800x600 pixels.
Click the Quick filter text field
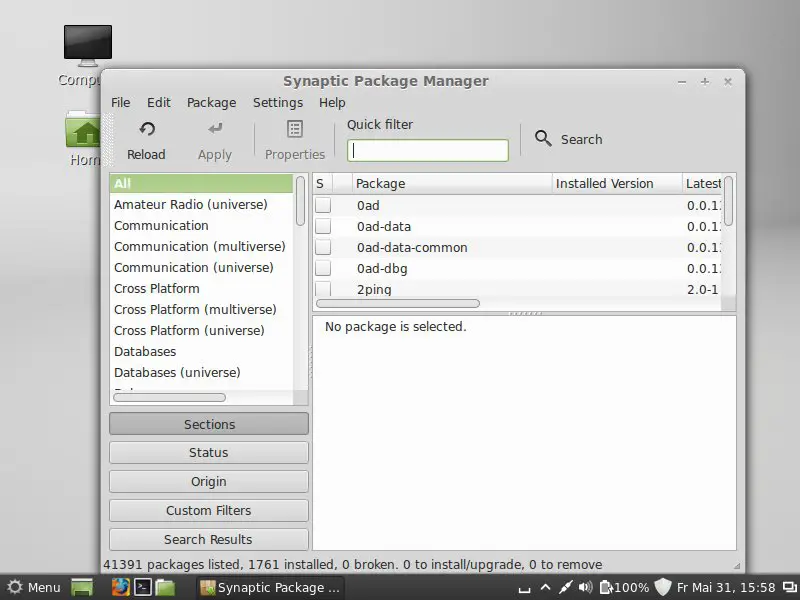coord(428,151)
